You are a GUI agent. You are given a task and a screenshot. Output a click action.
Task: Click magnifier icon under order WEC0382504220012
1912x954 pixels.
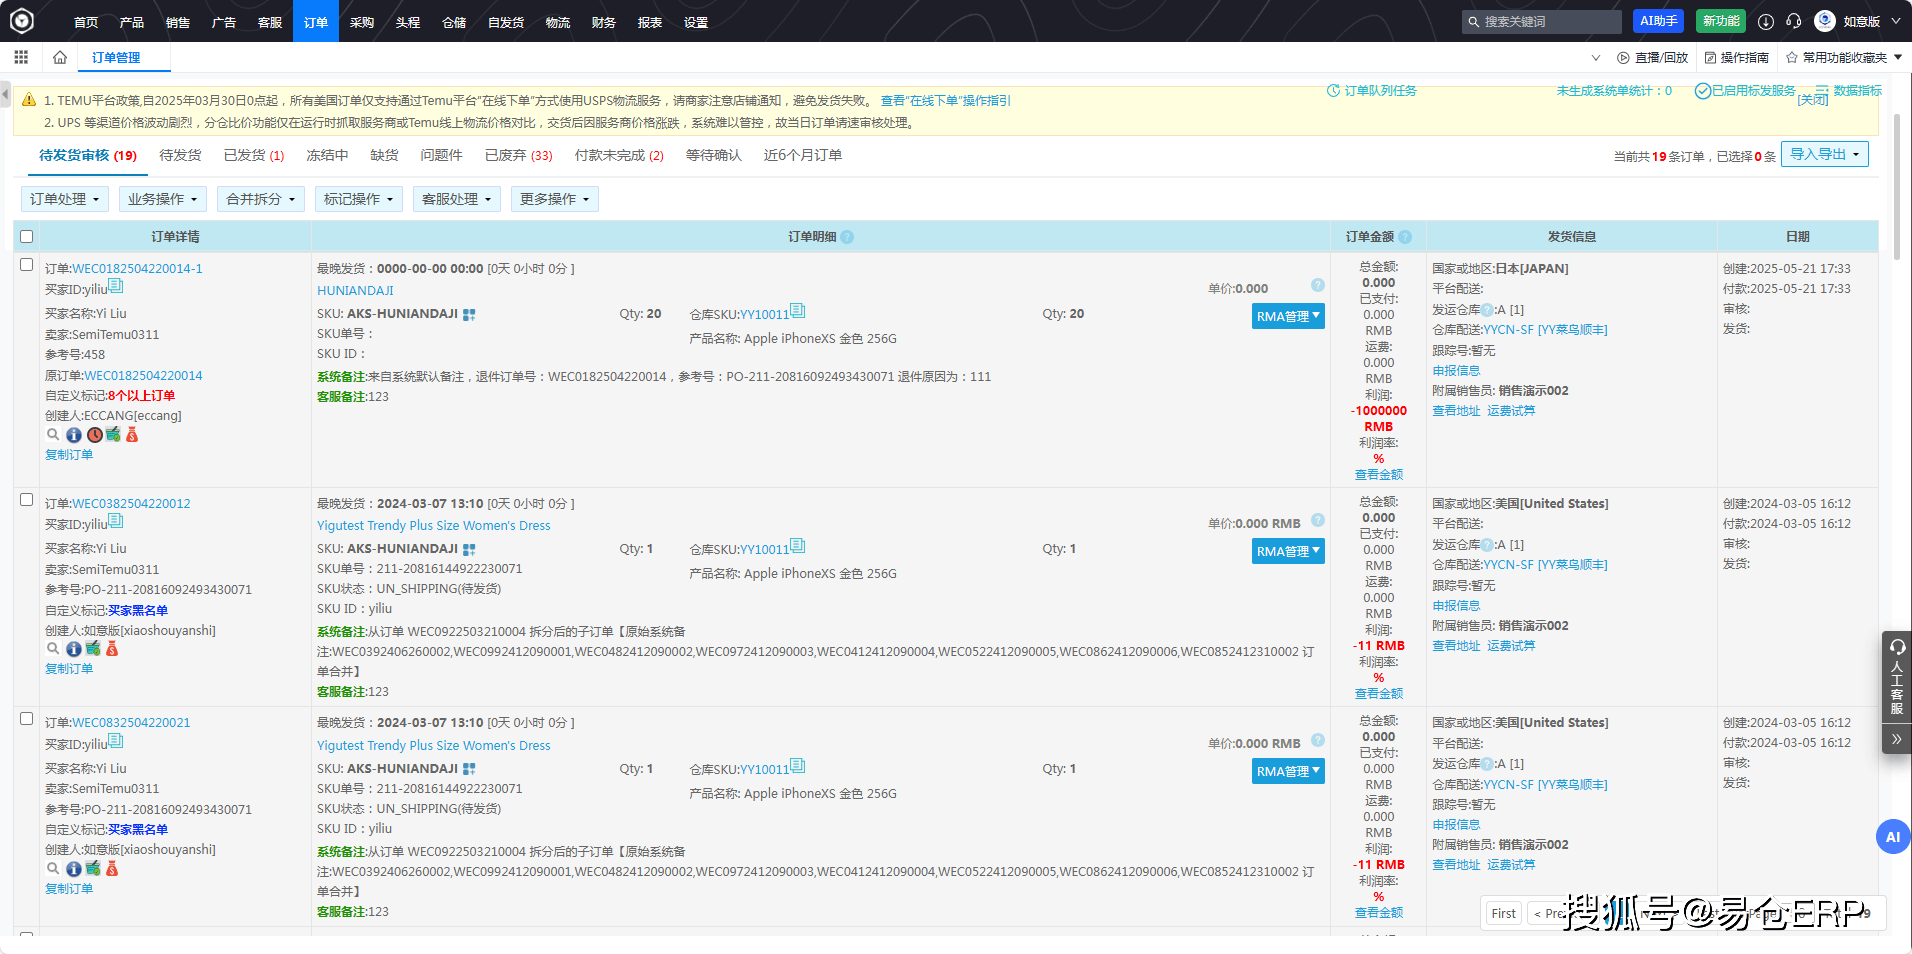pos(53,649)
